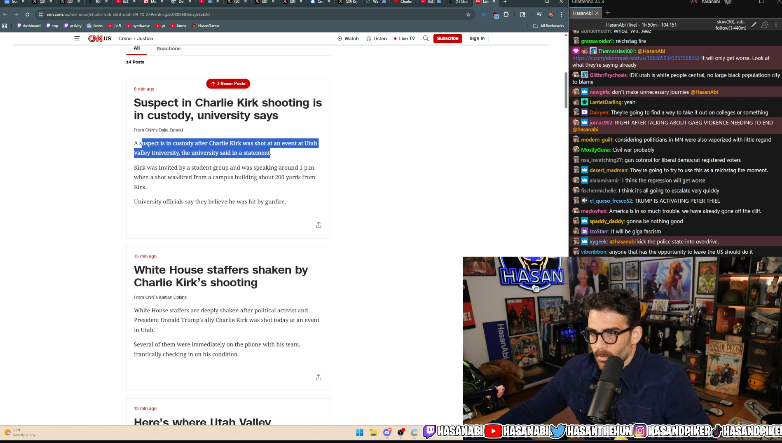Reload the page with refresh icon
782x443 pixels.
[27, 14]
